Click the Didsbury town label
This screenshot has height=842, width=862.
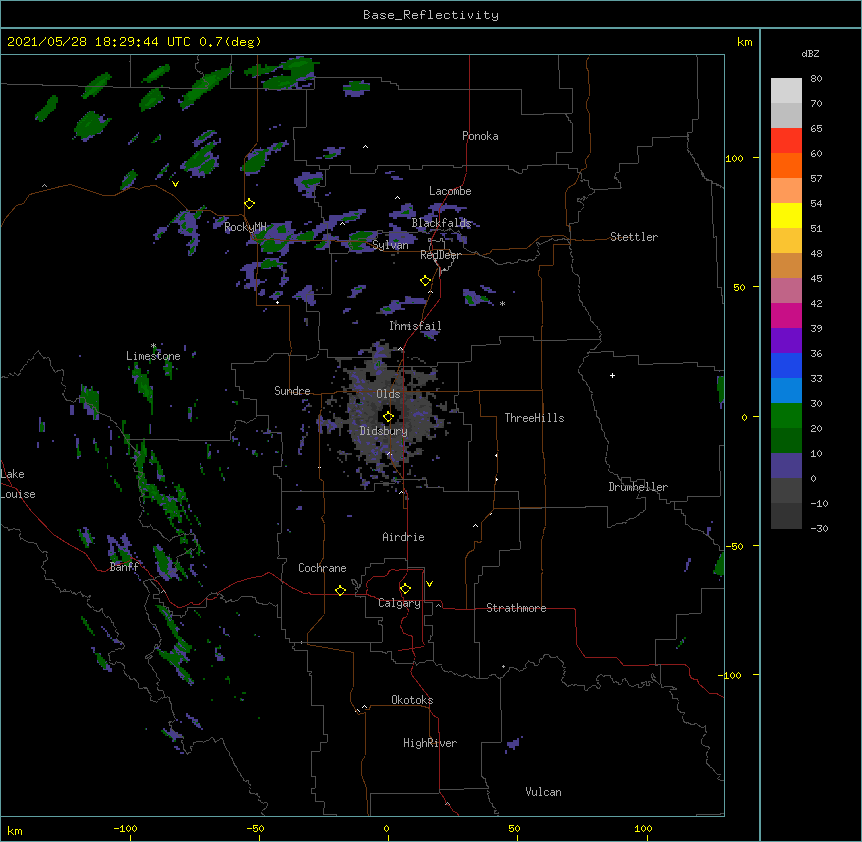pyautogui.click(x=384, y=431)
